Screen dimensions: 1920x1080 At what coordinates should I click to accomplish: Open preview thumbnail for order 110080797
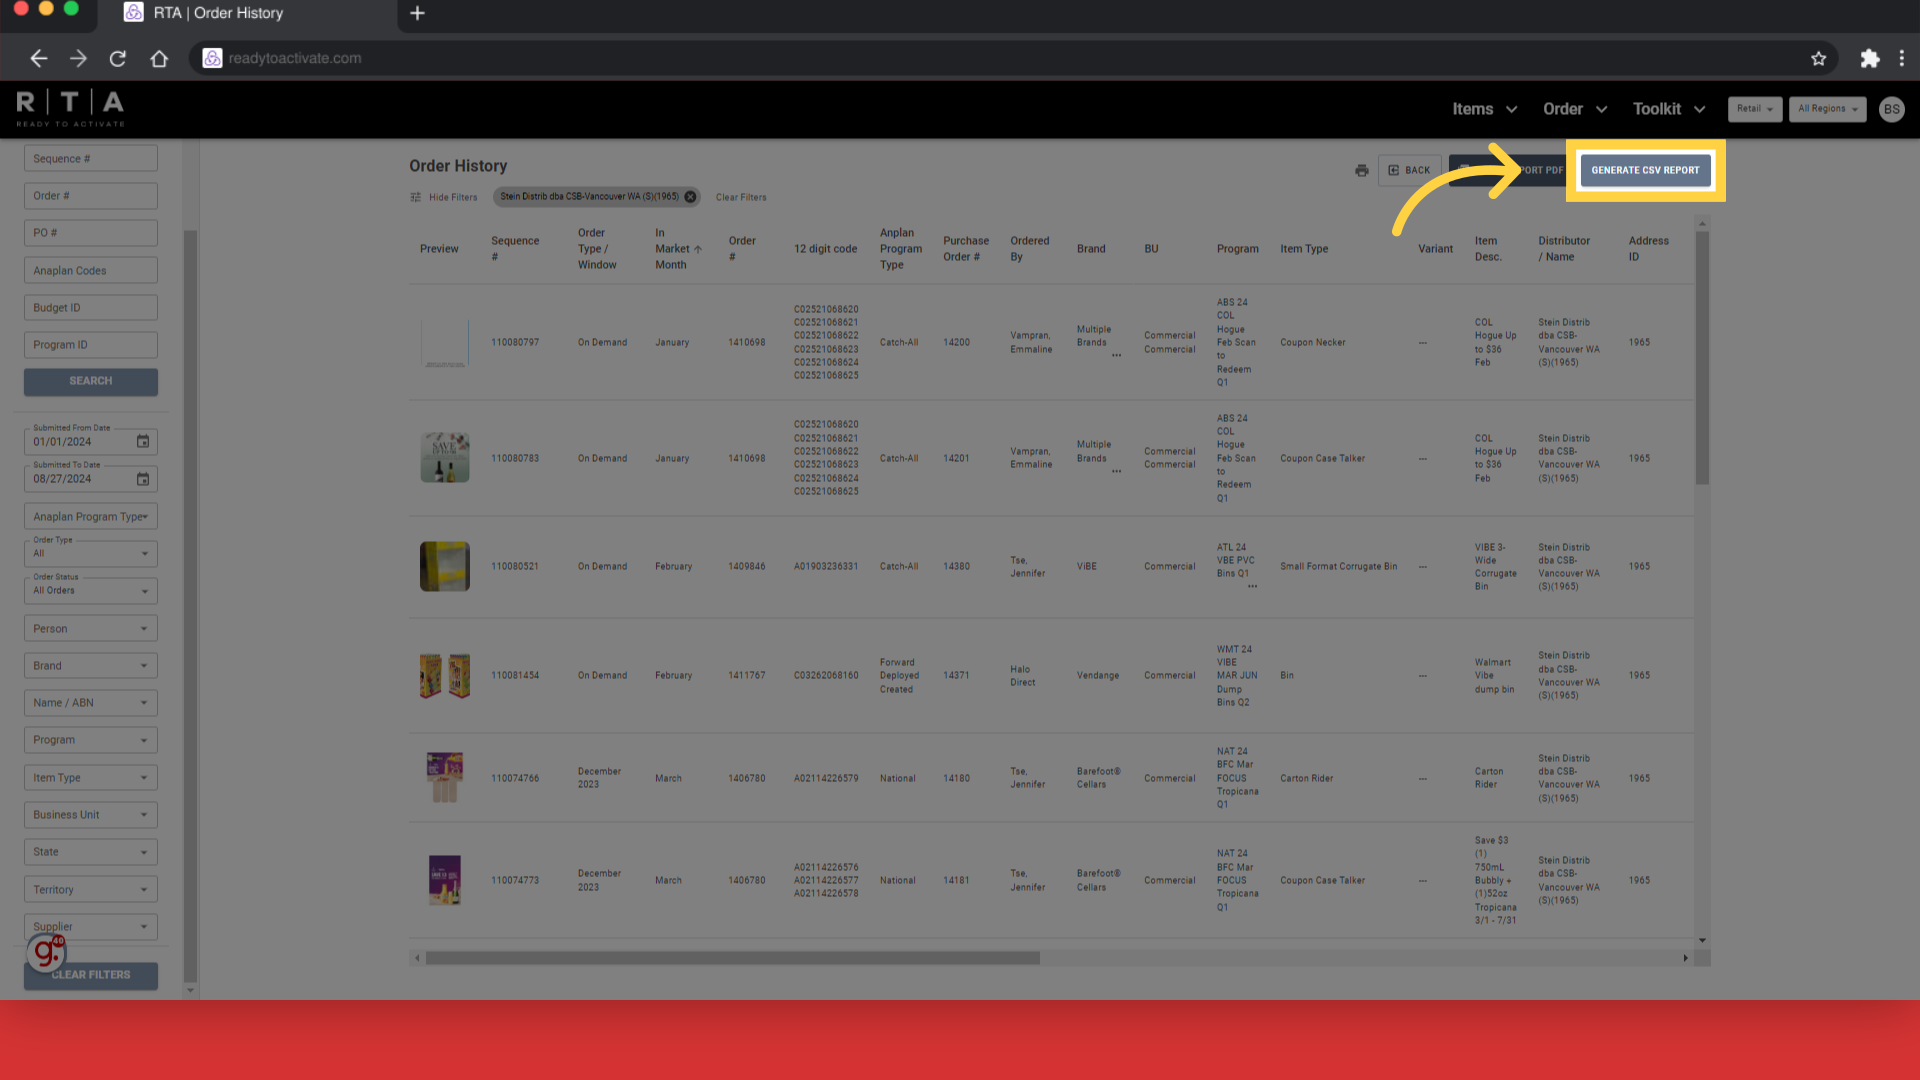tap(444, 343)
